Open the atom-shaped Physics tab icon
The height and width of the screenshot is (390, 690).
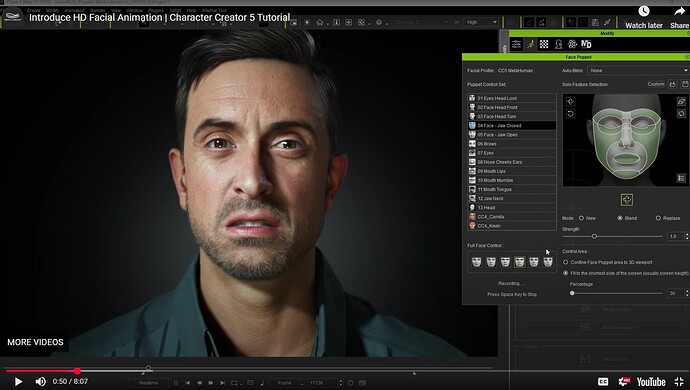click(572, 44)
